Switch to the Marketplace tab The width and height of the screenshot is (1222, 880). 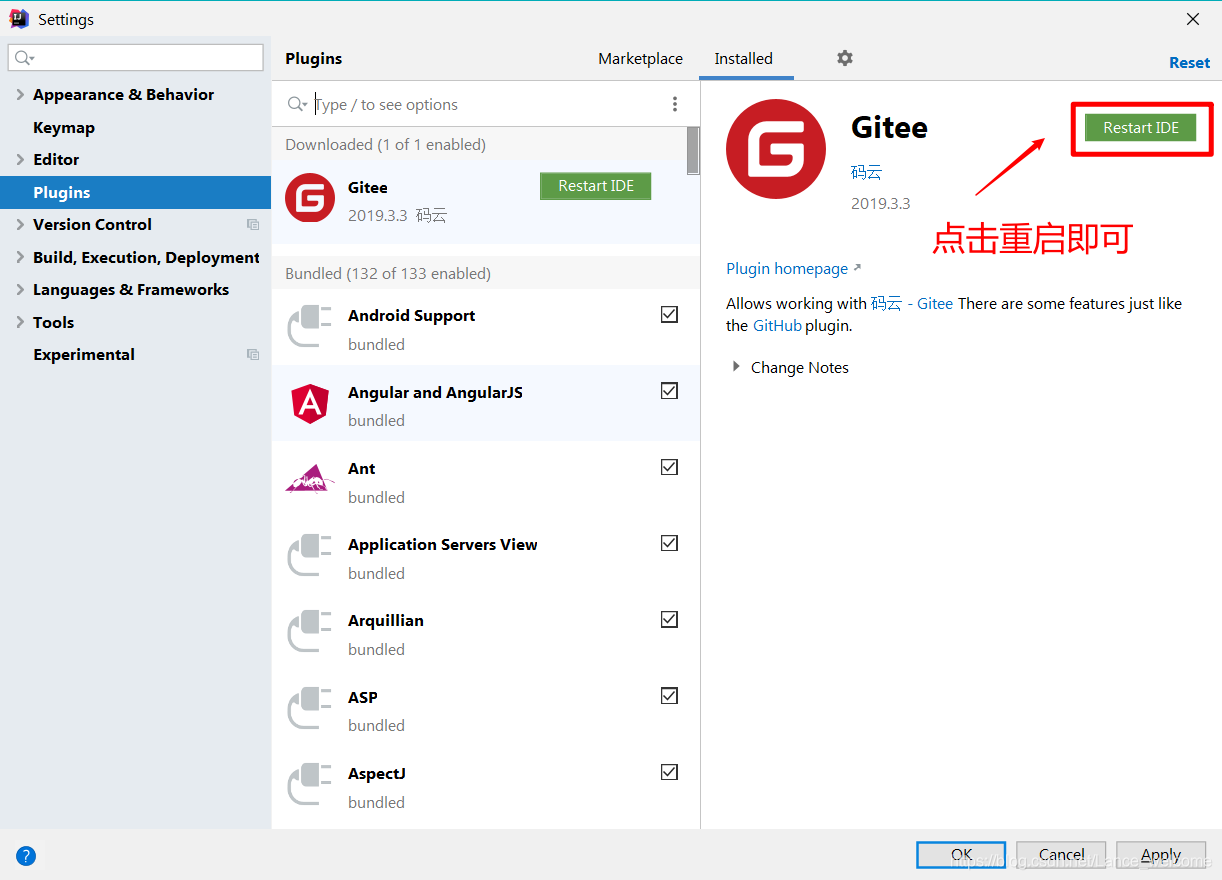tap(640, 59)
